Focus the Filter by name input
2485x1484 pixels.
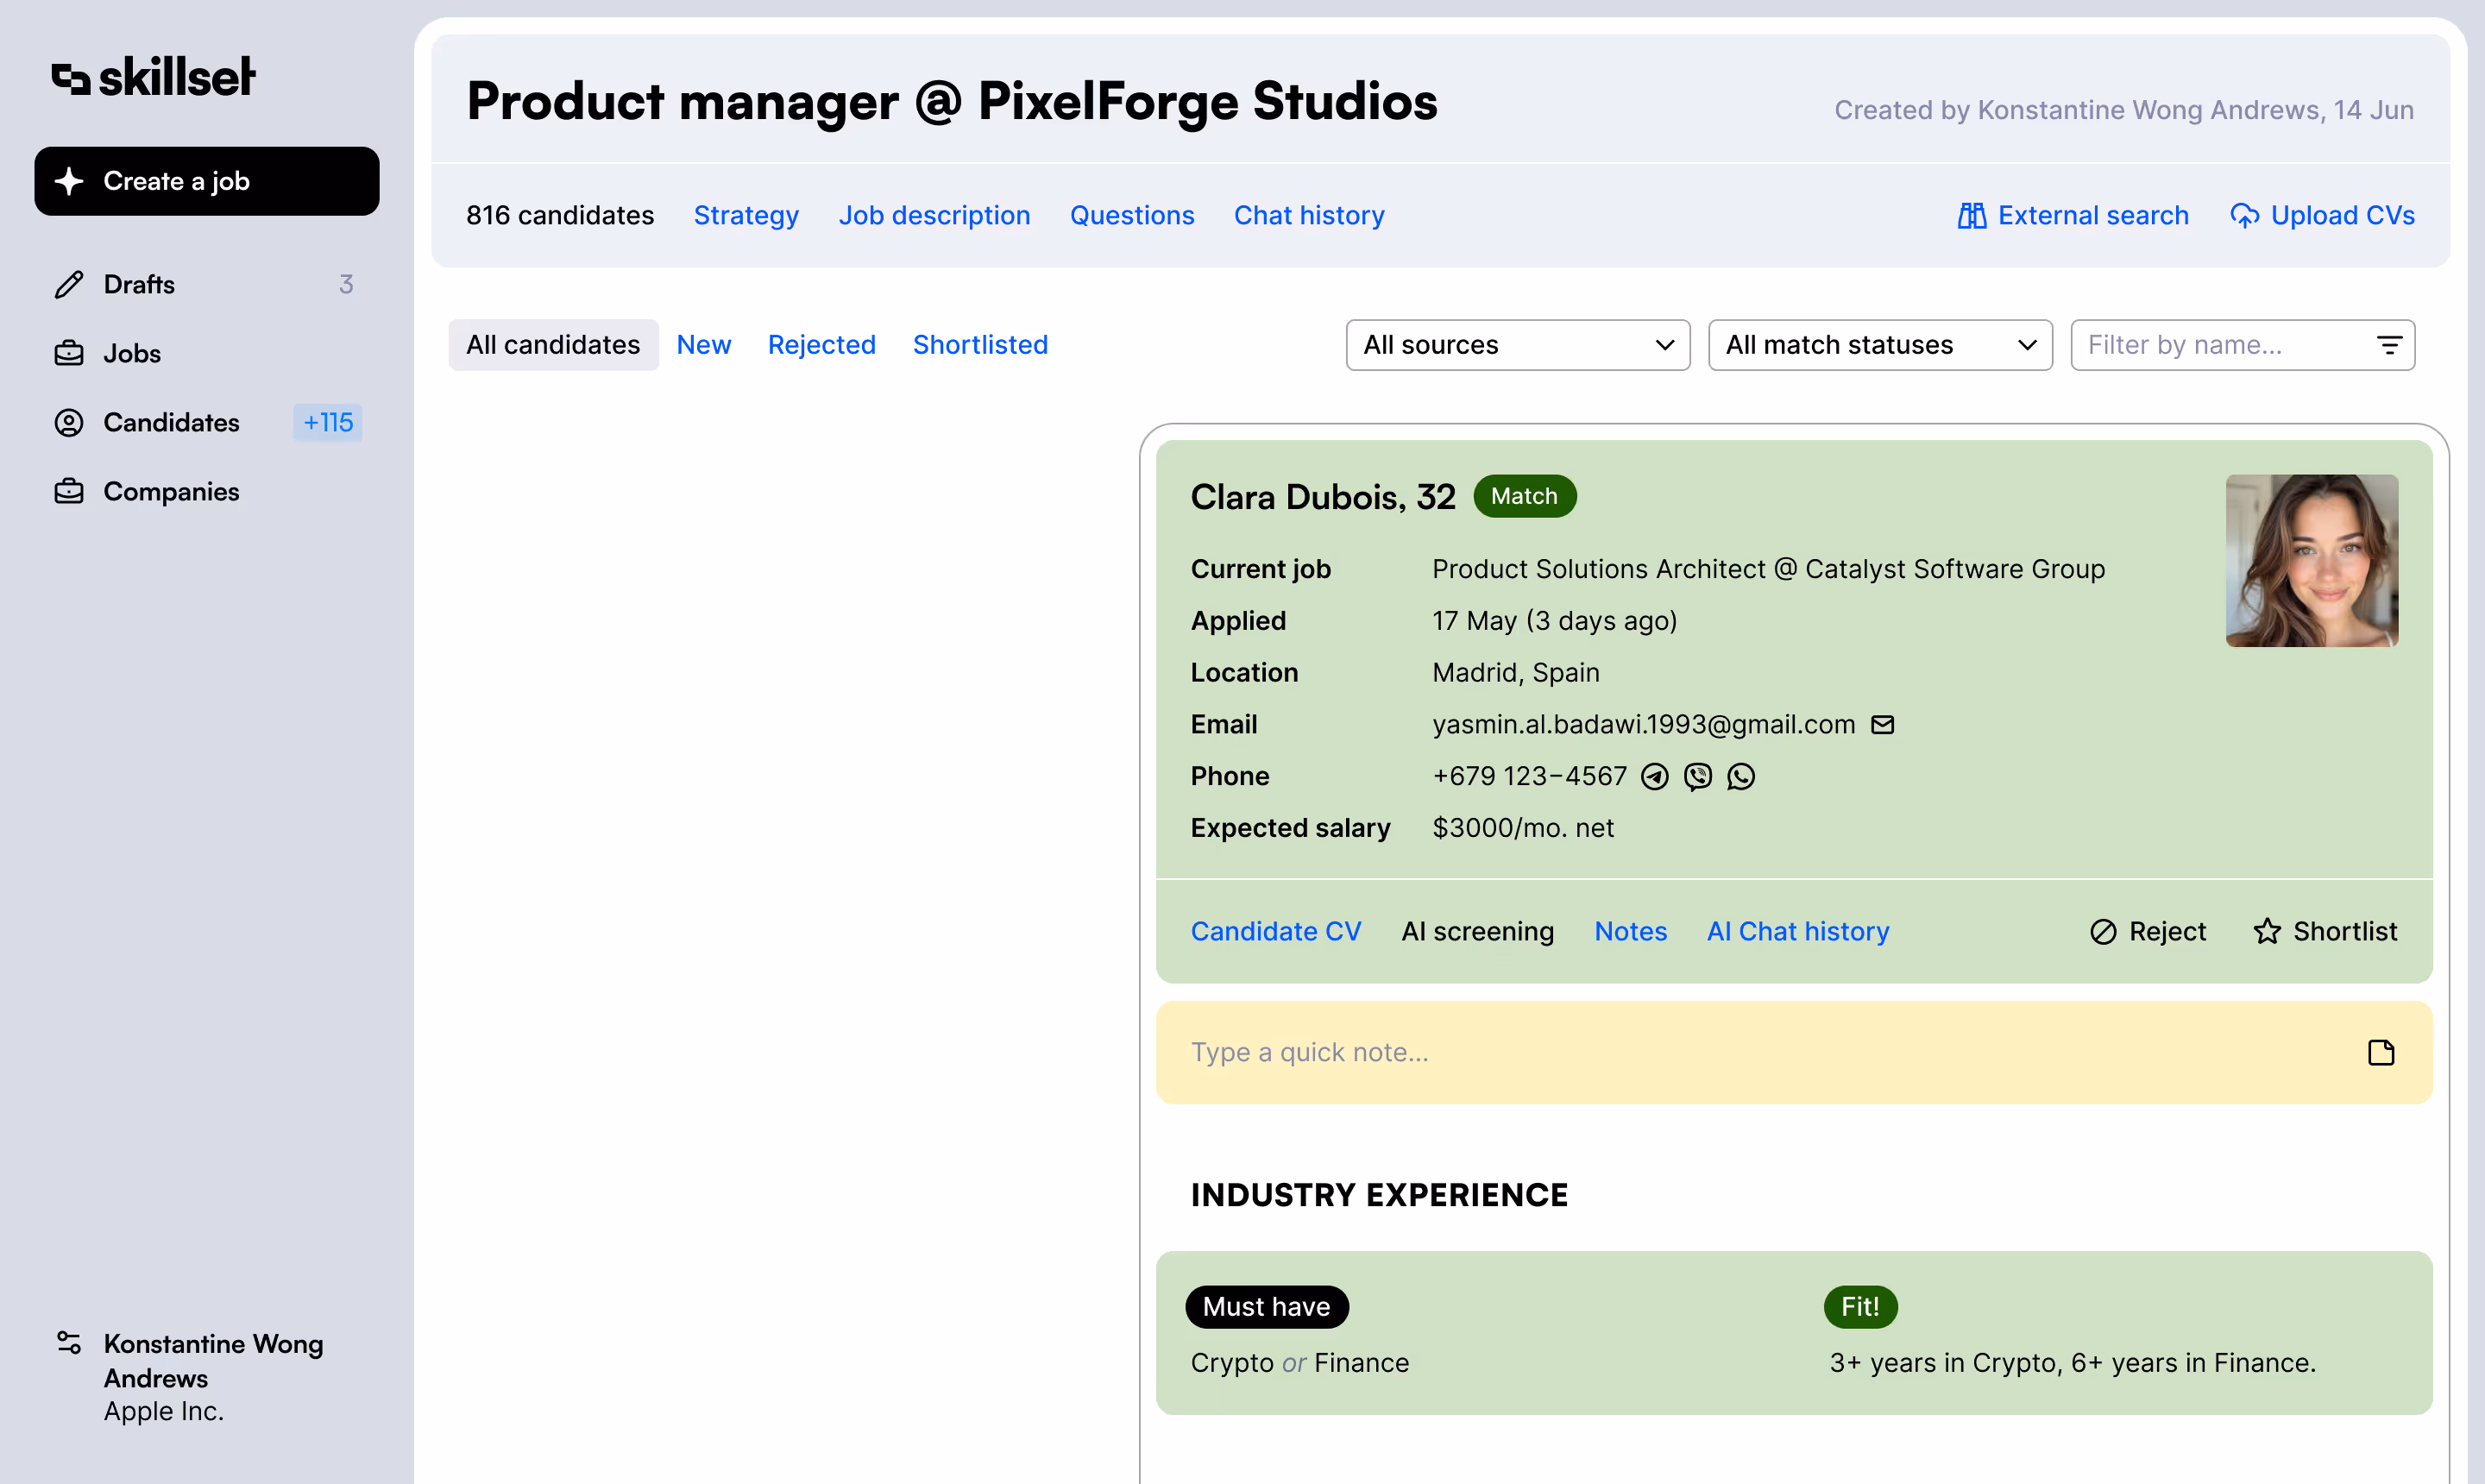point(2243,345)
